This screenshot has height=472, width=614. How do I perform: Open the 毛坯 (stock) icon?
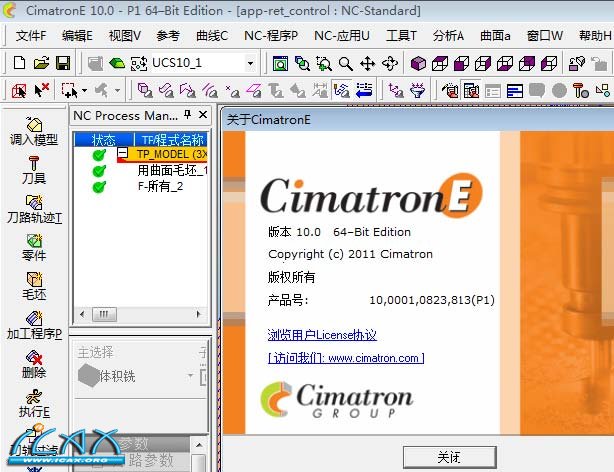click(x=33, y=280)
